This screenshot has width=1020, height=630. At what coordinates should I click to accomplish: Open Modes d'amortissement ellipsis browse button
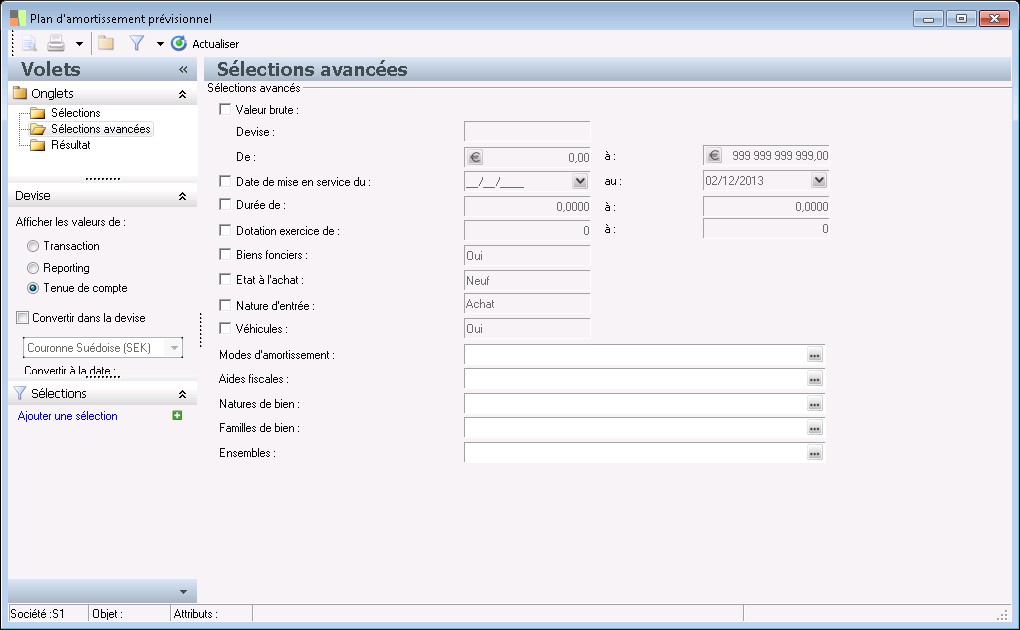click(814, 355)
